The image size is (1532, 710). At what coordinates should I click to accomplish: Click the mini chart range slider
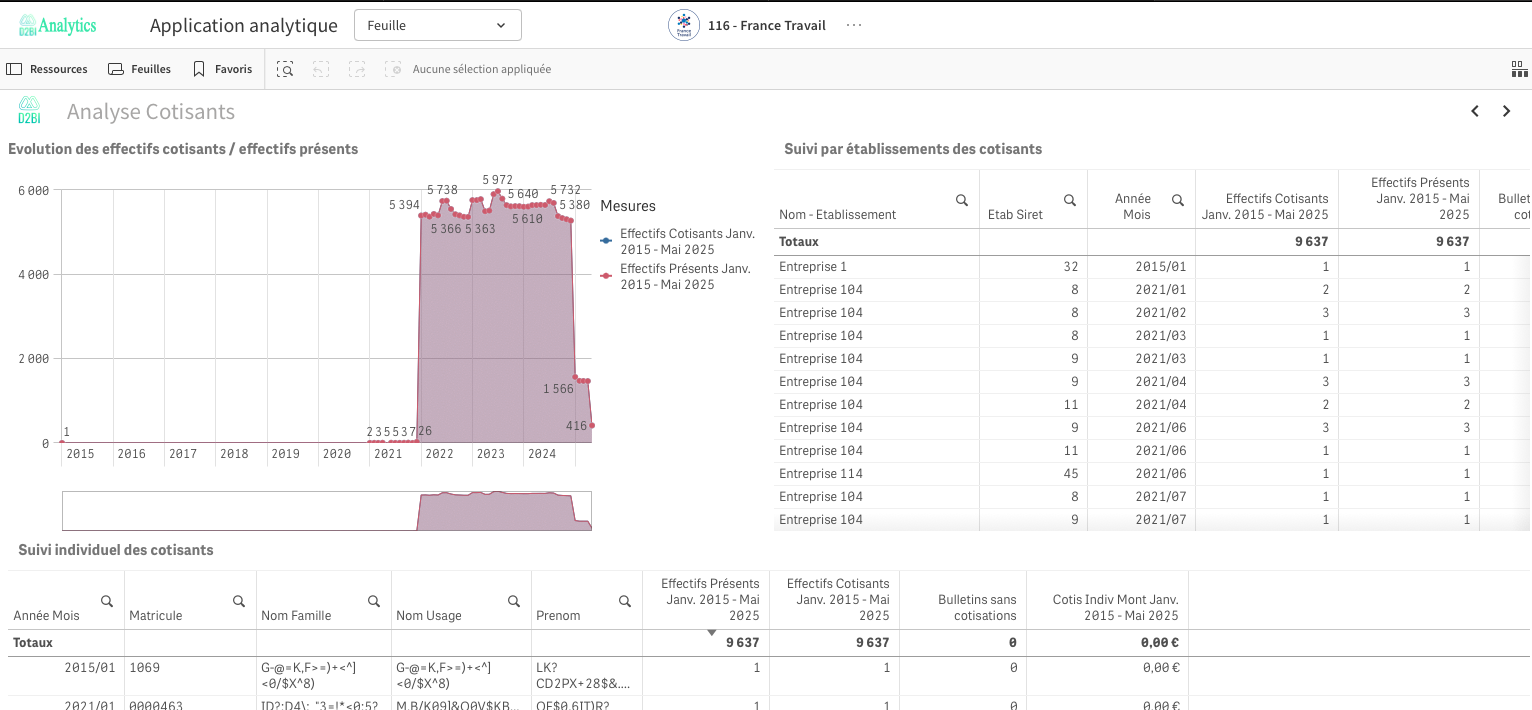(327, 510)
